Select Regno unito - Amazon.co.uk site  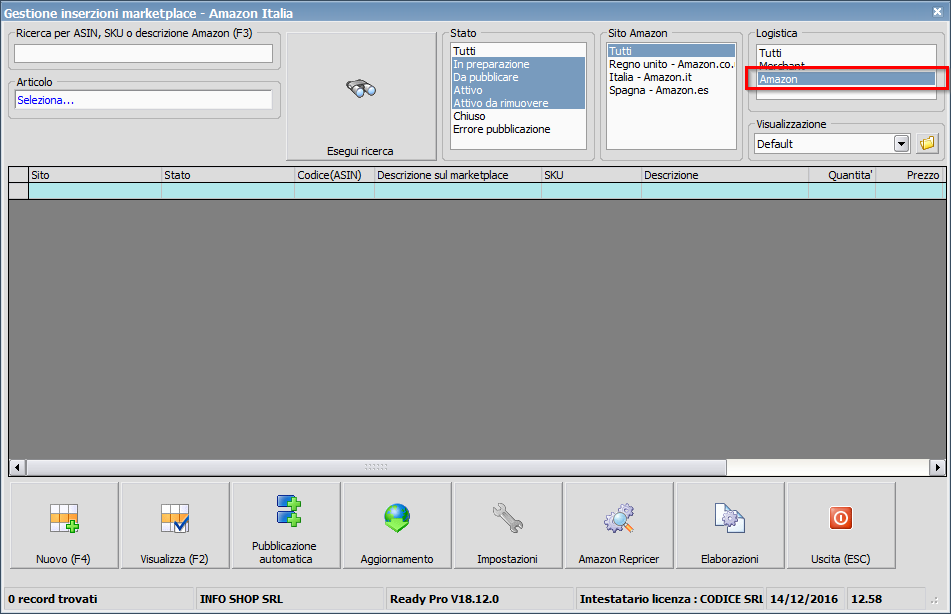[x=671, y=64]
